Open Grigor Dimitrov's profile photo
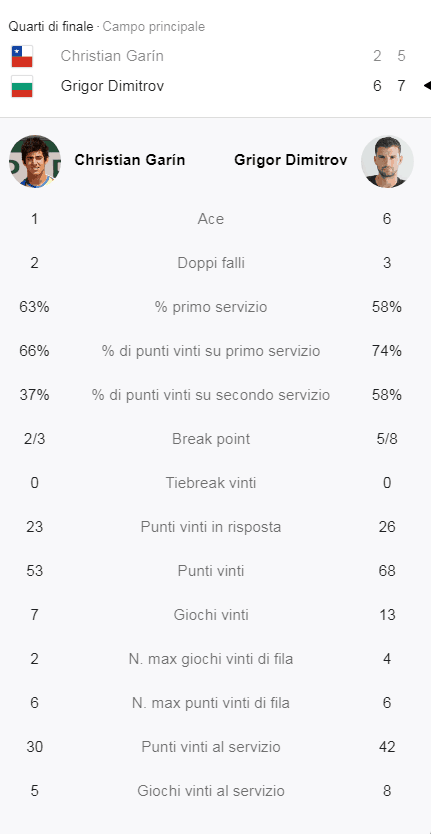Viewport: 431px width, 834px height. click(387, 161)
